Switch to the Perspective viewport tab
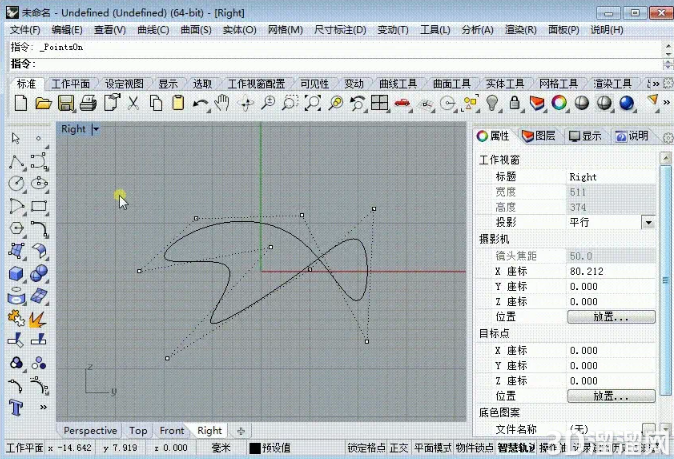674x459 pixels. coord(90,430)
